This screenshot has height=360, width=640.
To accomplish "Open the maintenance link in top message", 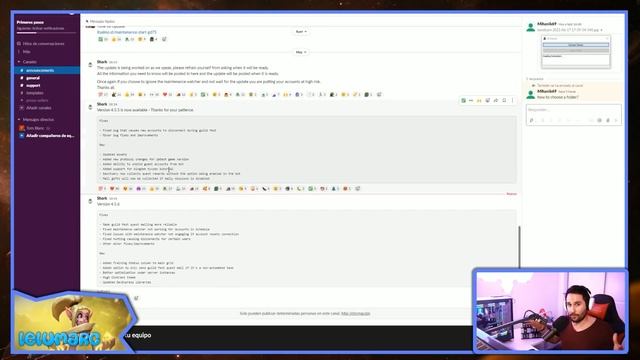I will tap(127, 32).
